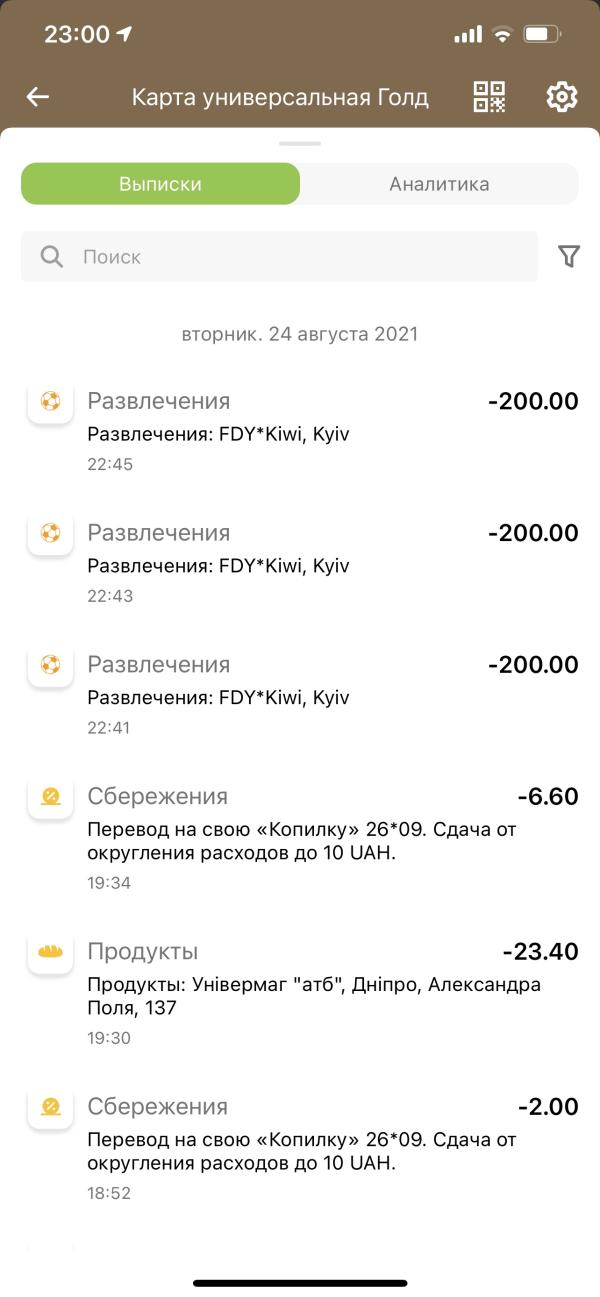600x1297 pixels.
Task: Open card settings gear icon
Action: click(562, 97)
